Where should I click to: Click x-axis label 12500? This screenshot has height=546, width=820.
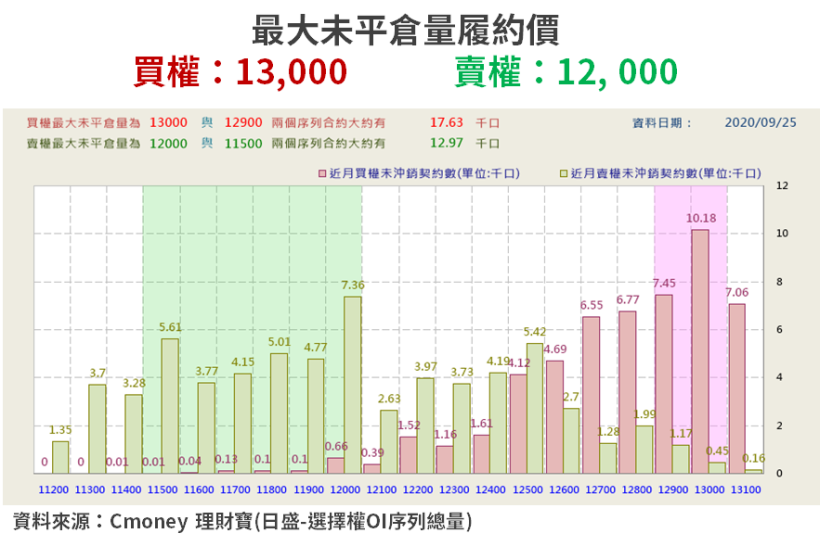coord(528,490)
